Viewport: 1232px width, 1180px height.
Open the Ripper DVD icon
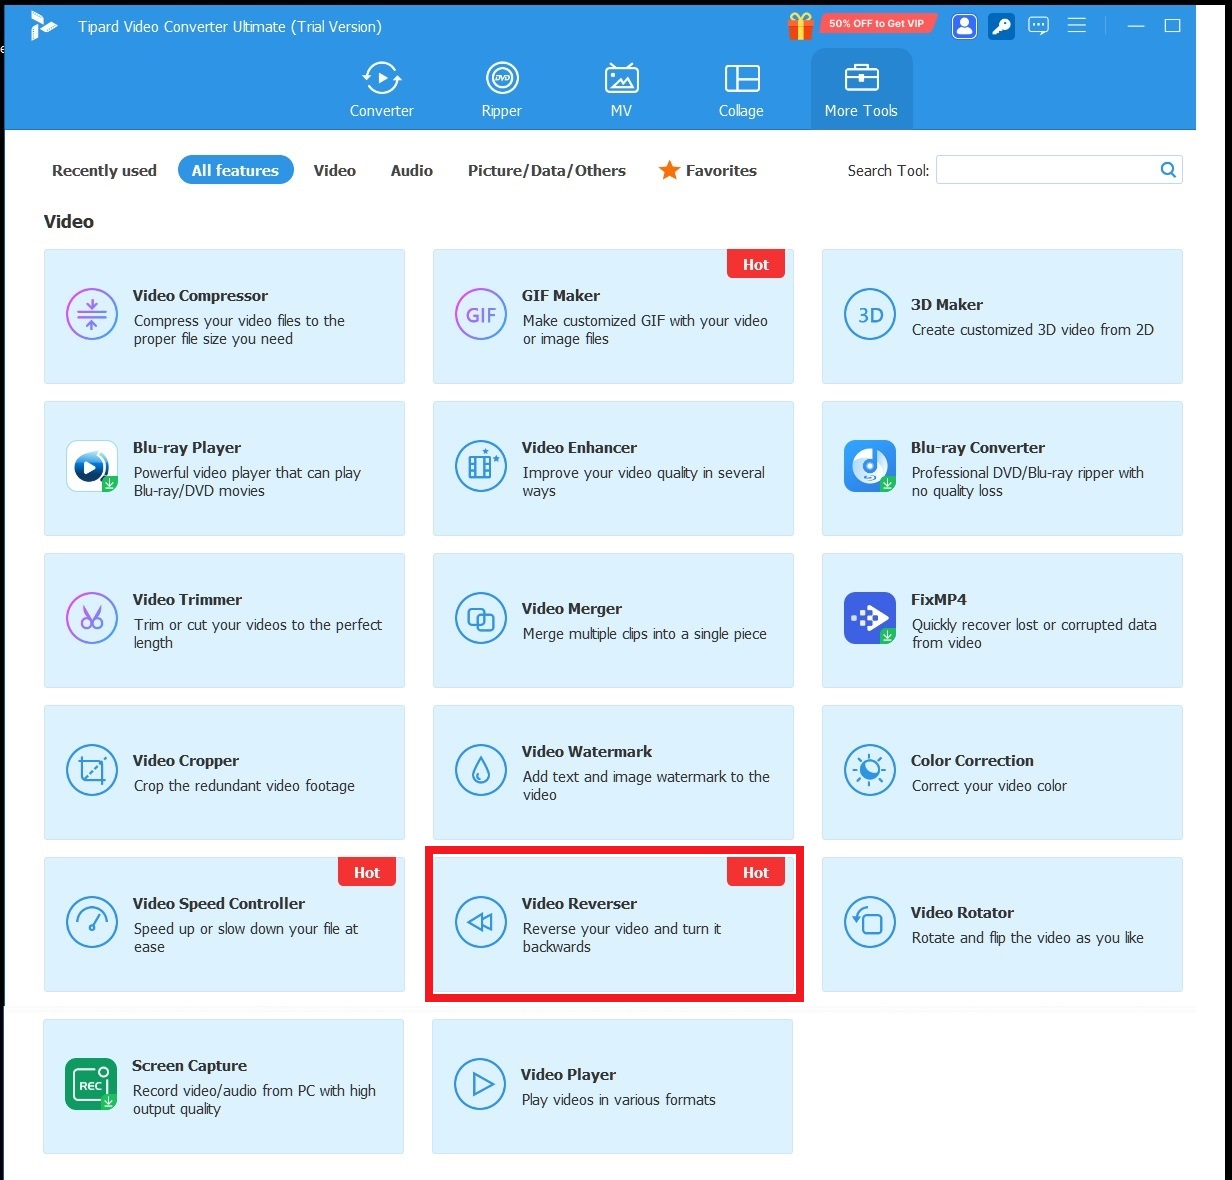click(501, 78)
